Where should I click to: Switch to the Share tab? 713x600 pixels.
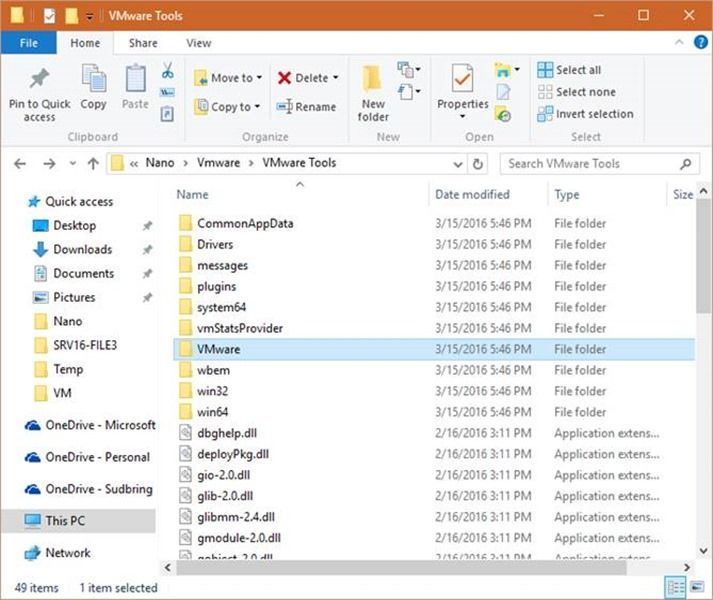click(143, 43)
